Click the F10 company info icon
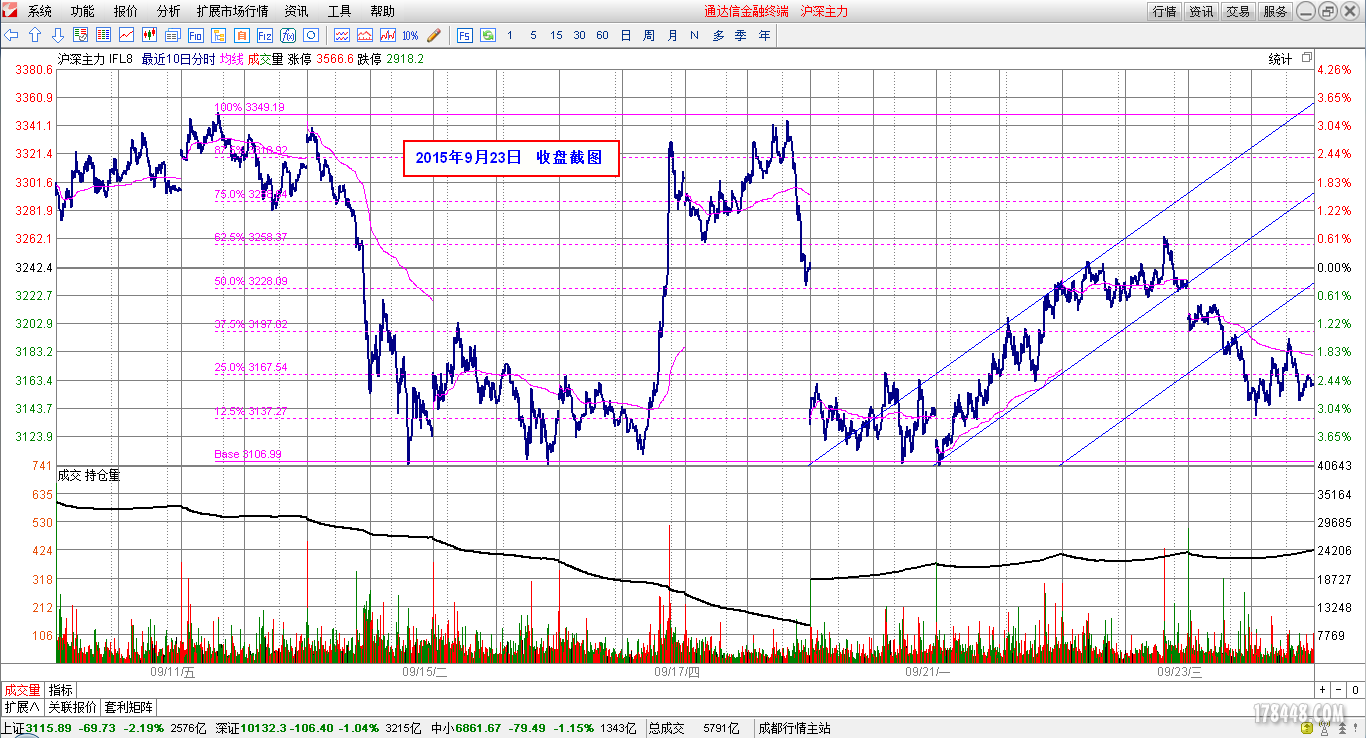Viewport: 1366px width, 738px height. (x=196, y=35)
